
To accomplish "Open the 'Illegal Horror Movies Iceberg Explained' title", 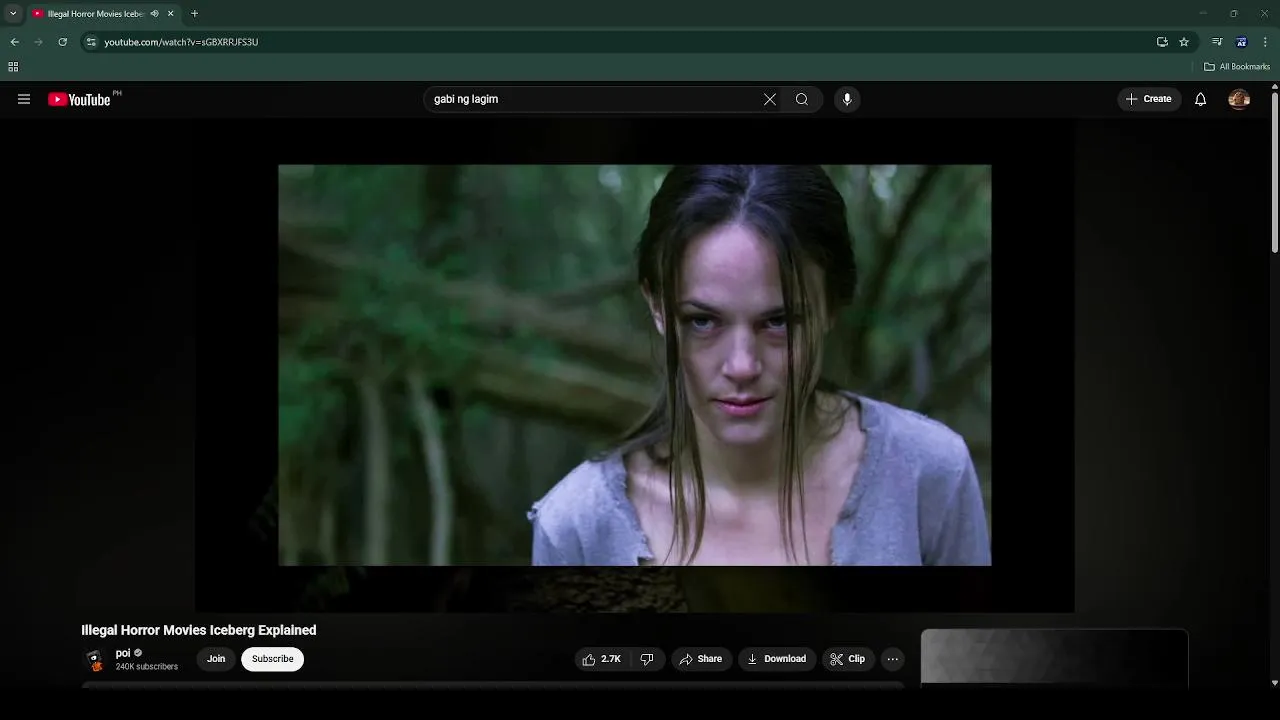I will (199, 630).
